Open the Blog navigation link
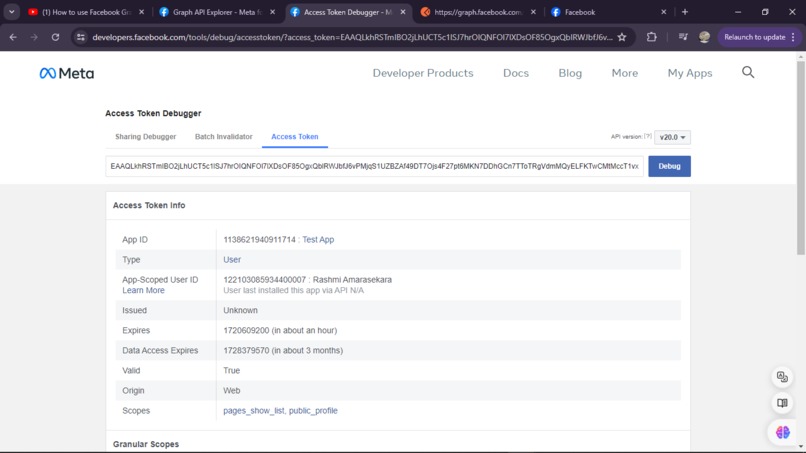 click(570, 73)
